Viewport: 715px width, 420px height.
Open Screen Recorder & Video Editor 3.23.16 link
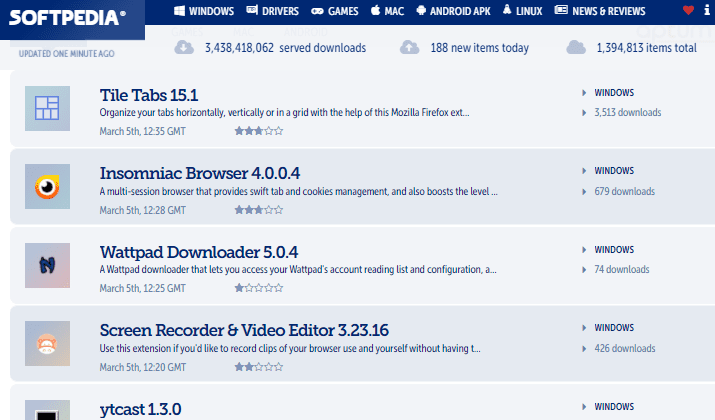click(244, 330)
